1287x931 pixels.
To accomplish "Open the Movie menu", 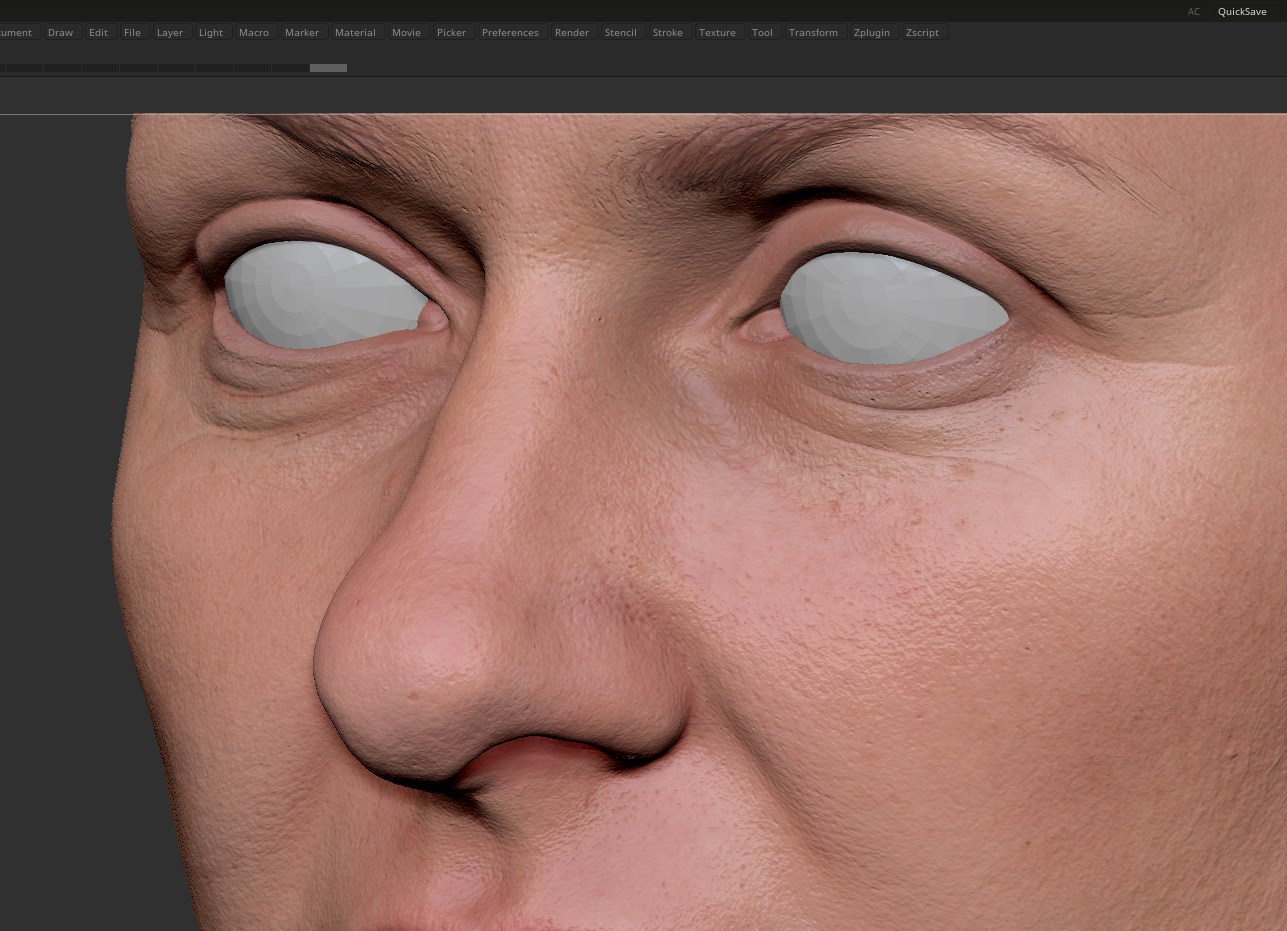I will click(406, 33).
